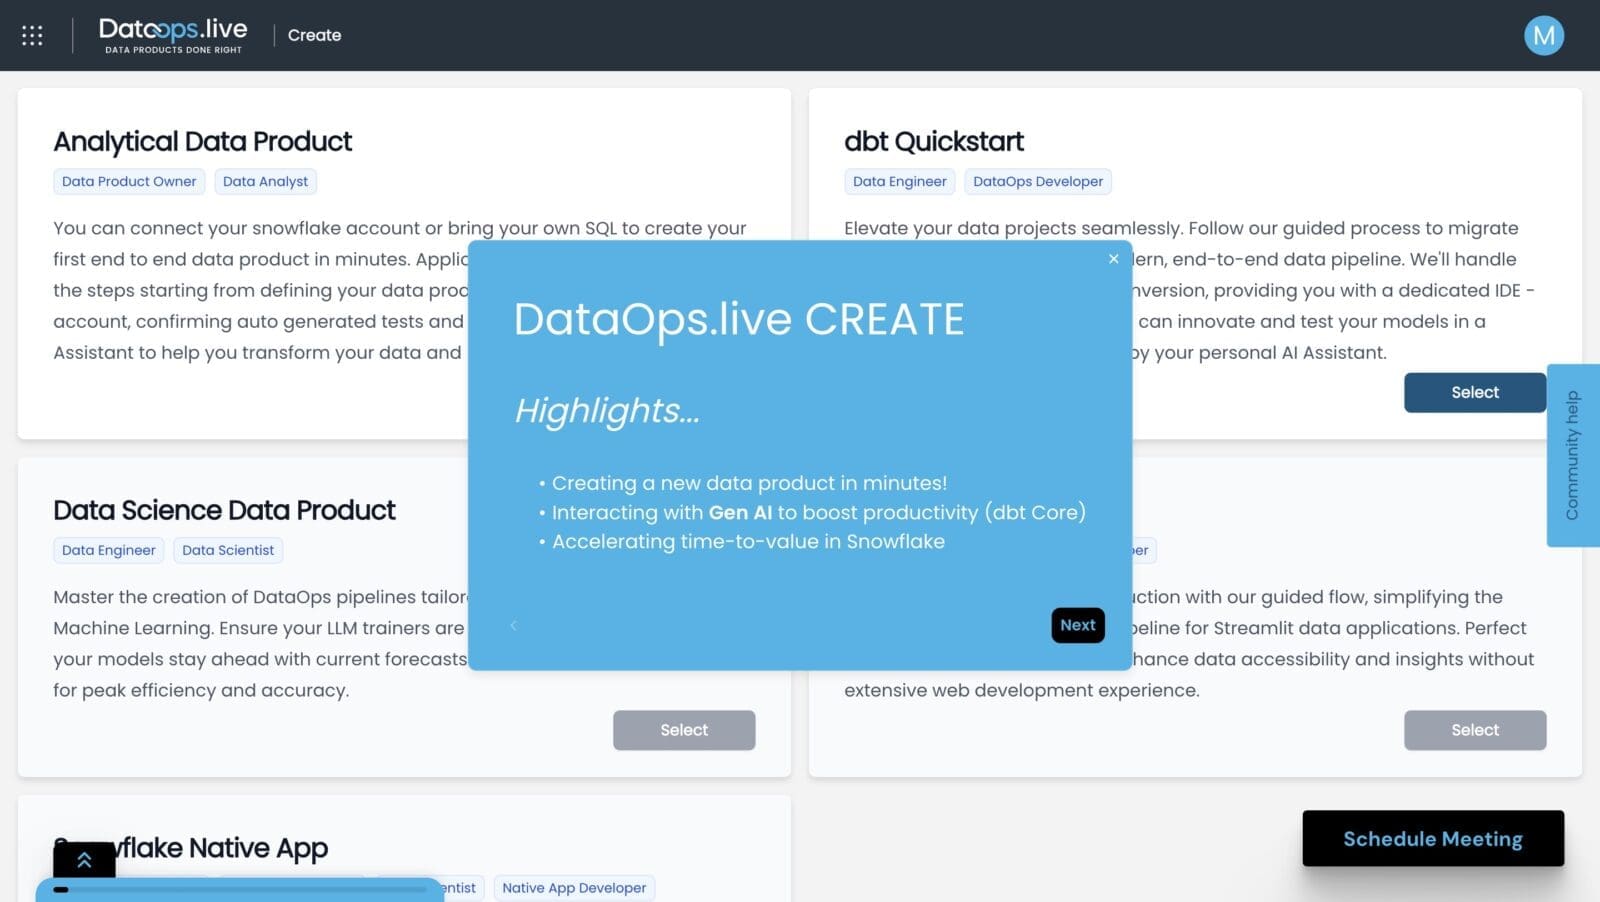This screenshot has width=1600, height=902.
Task: Click Next in the highlights dialog
Action: click(x=1077, y=624)
